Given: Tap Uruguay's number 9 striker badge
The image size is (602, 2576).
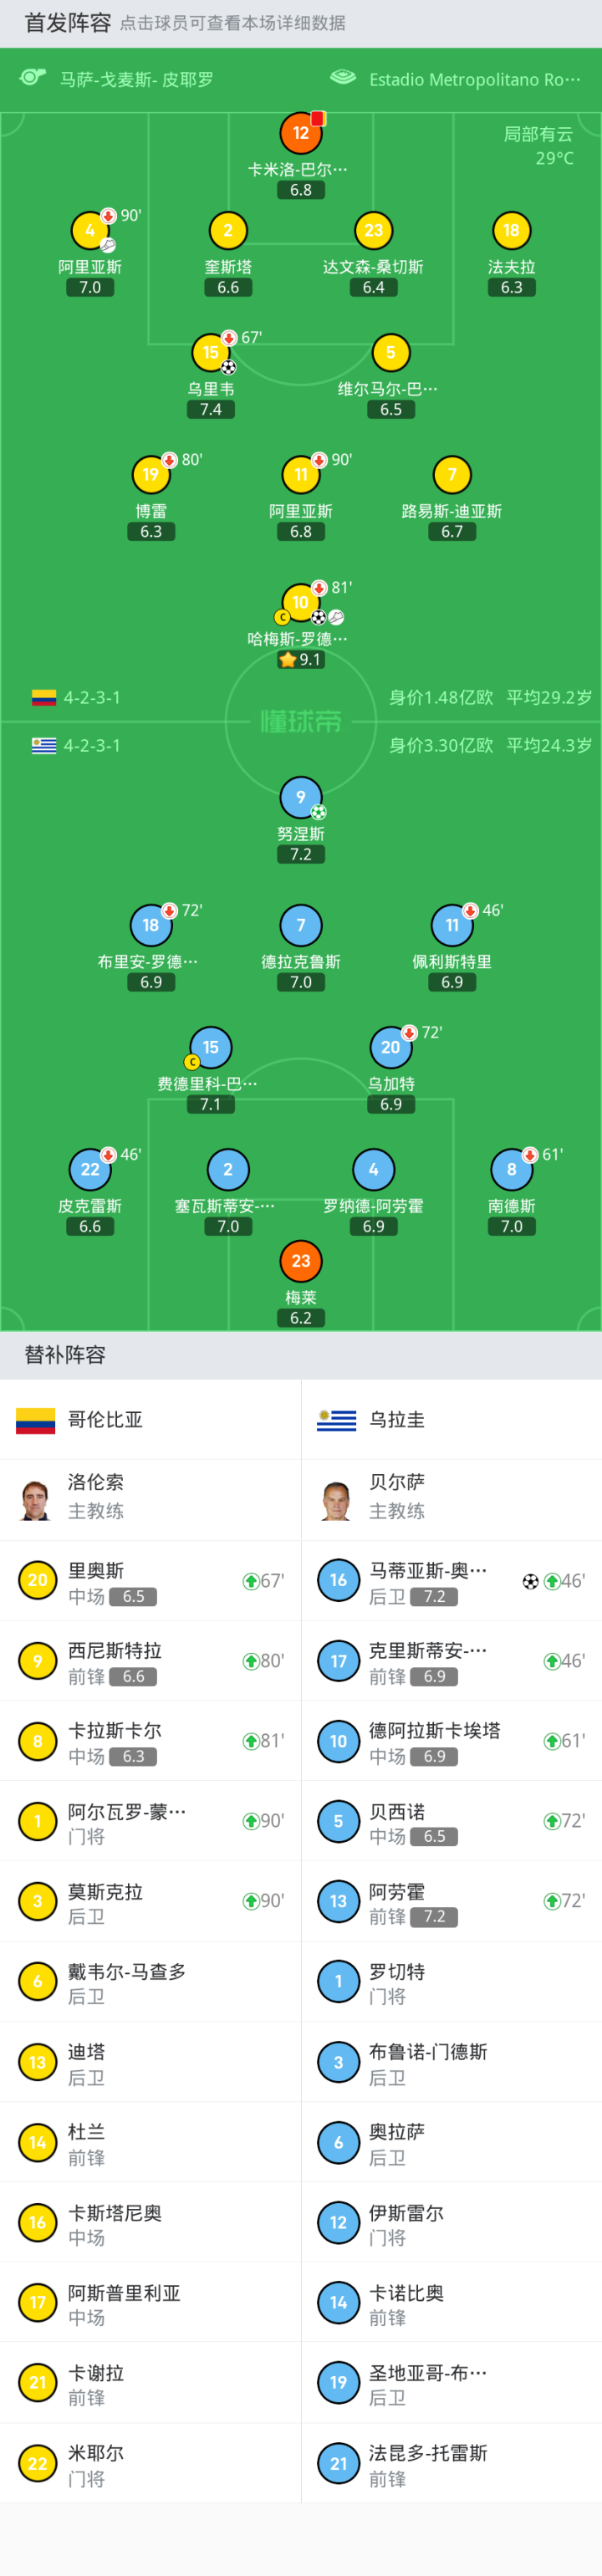Looking at the screenshot, I should pyautogui.click(x=300, y=797).
